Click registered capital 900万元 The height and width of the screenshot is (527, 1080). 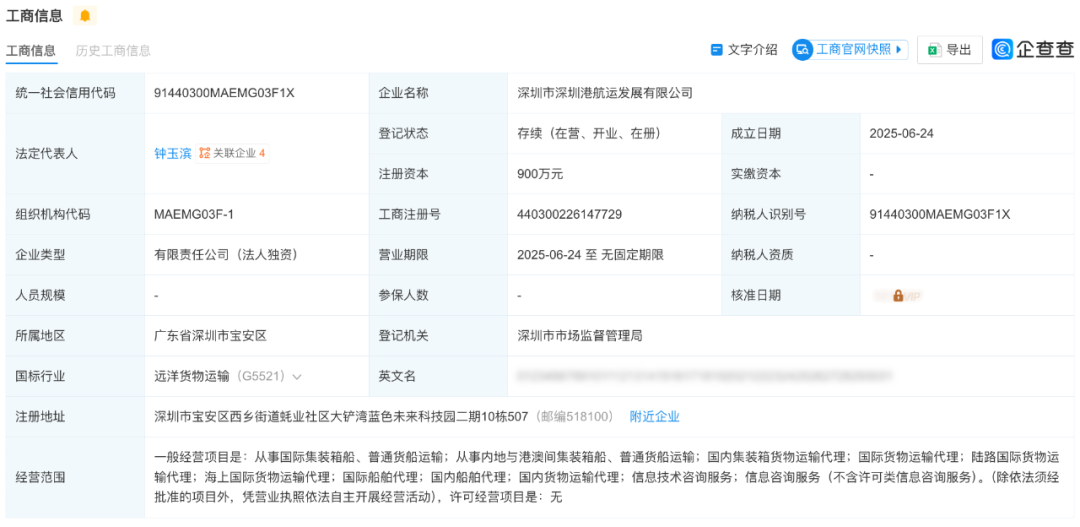coord(540,174)
